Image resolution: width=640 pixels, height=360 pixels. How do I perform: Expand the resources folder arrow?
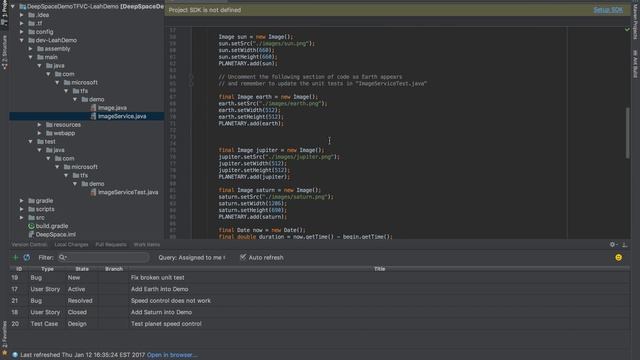click(x=40, y=124)
